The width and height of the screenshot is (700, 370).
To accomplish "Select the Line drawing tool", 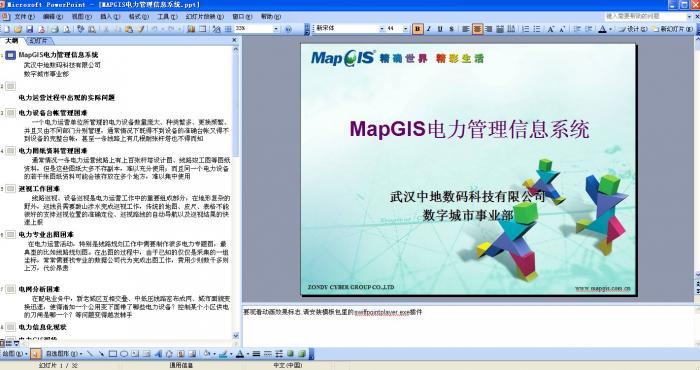I will (90, 354).
